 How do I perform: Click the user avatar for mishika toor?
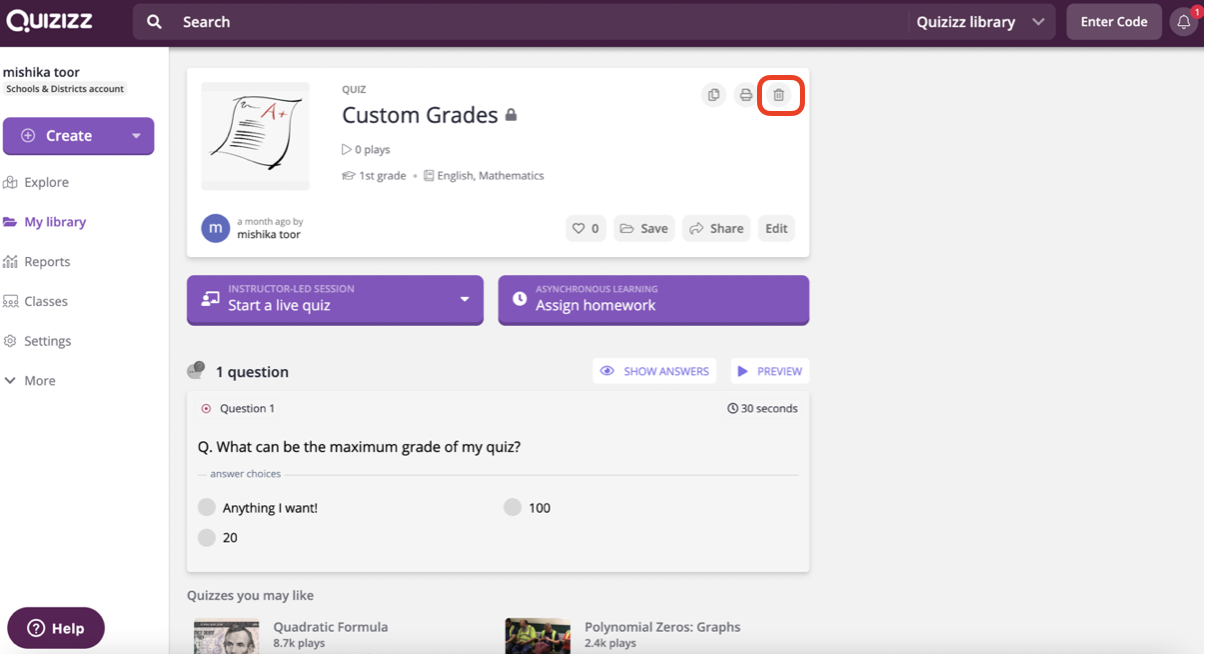[x=215, y=228]
